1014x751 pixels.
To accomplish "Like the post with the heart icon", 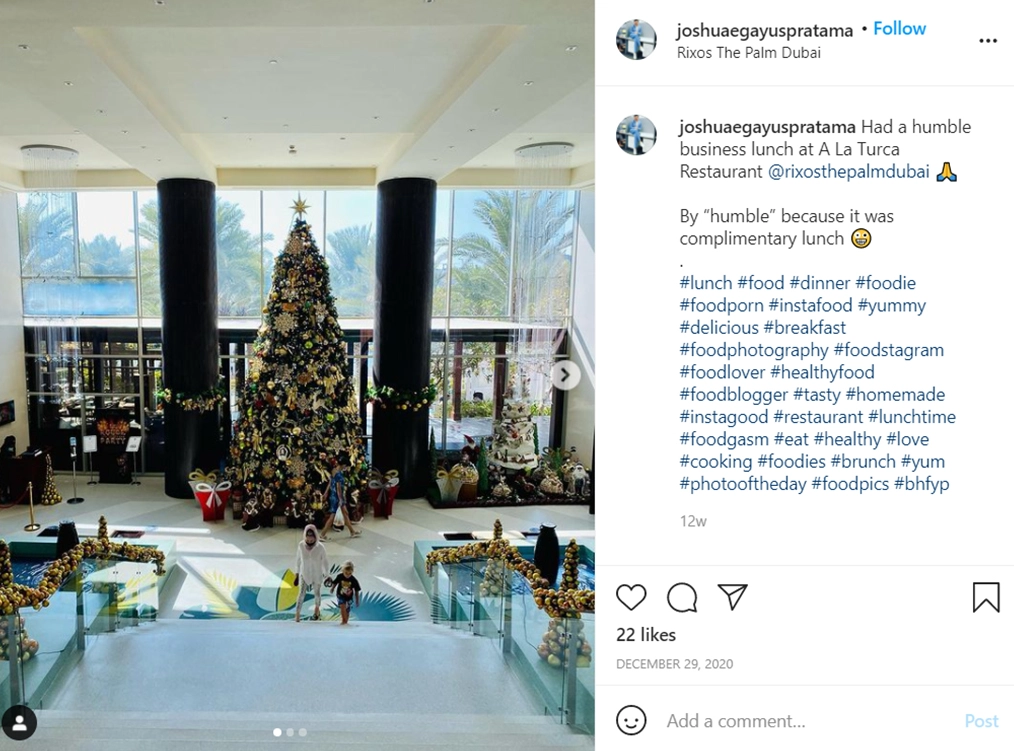I will click(x=631, y=597).
